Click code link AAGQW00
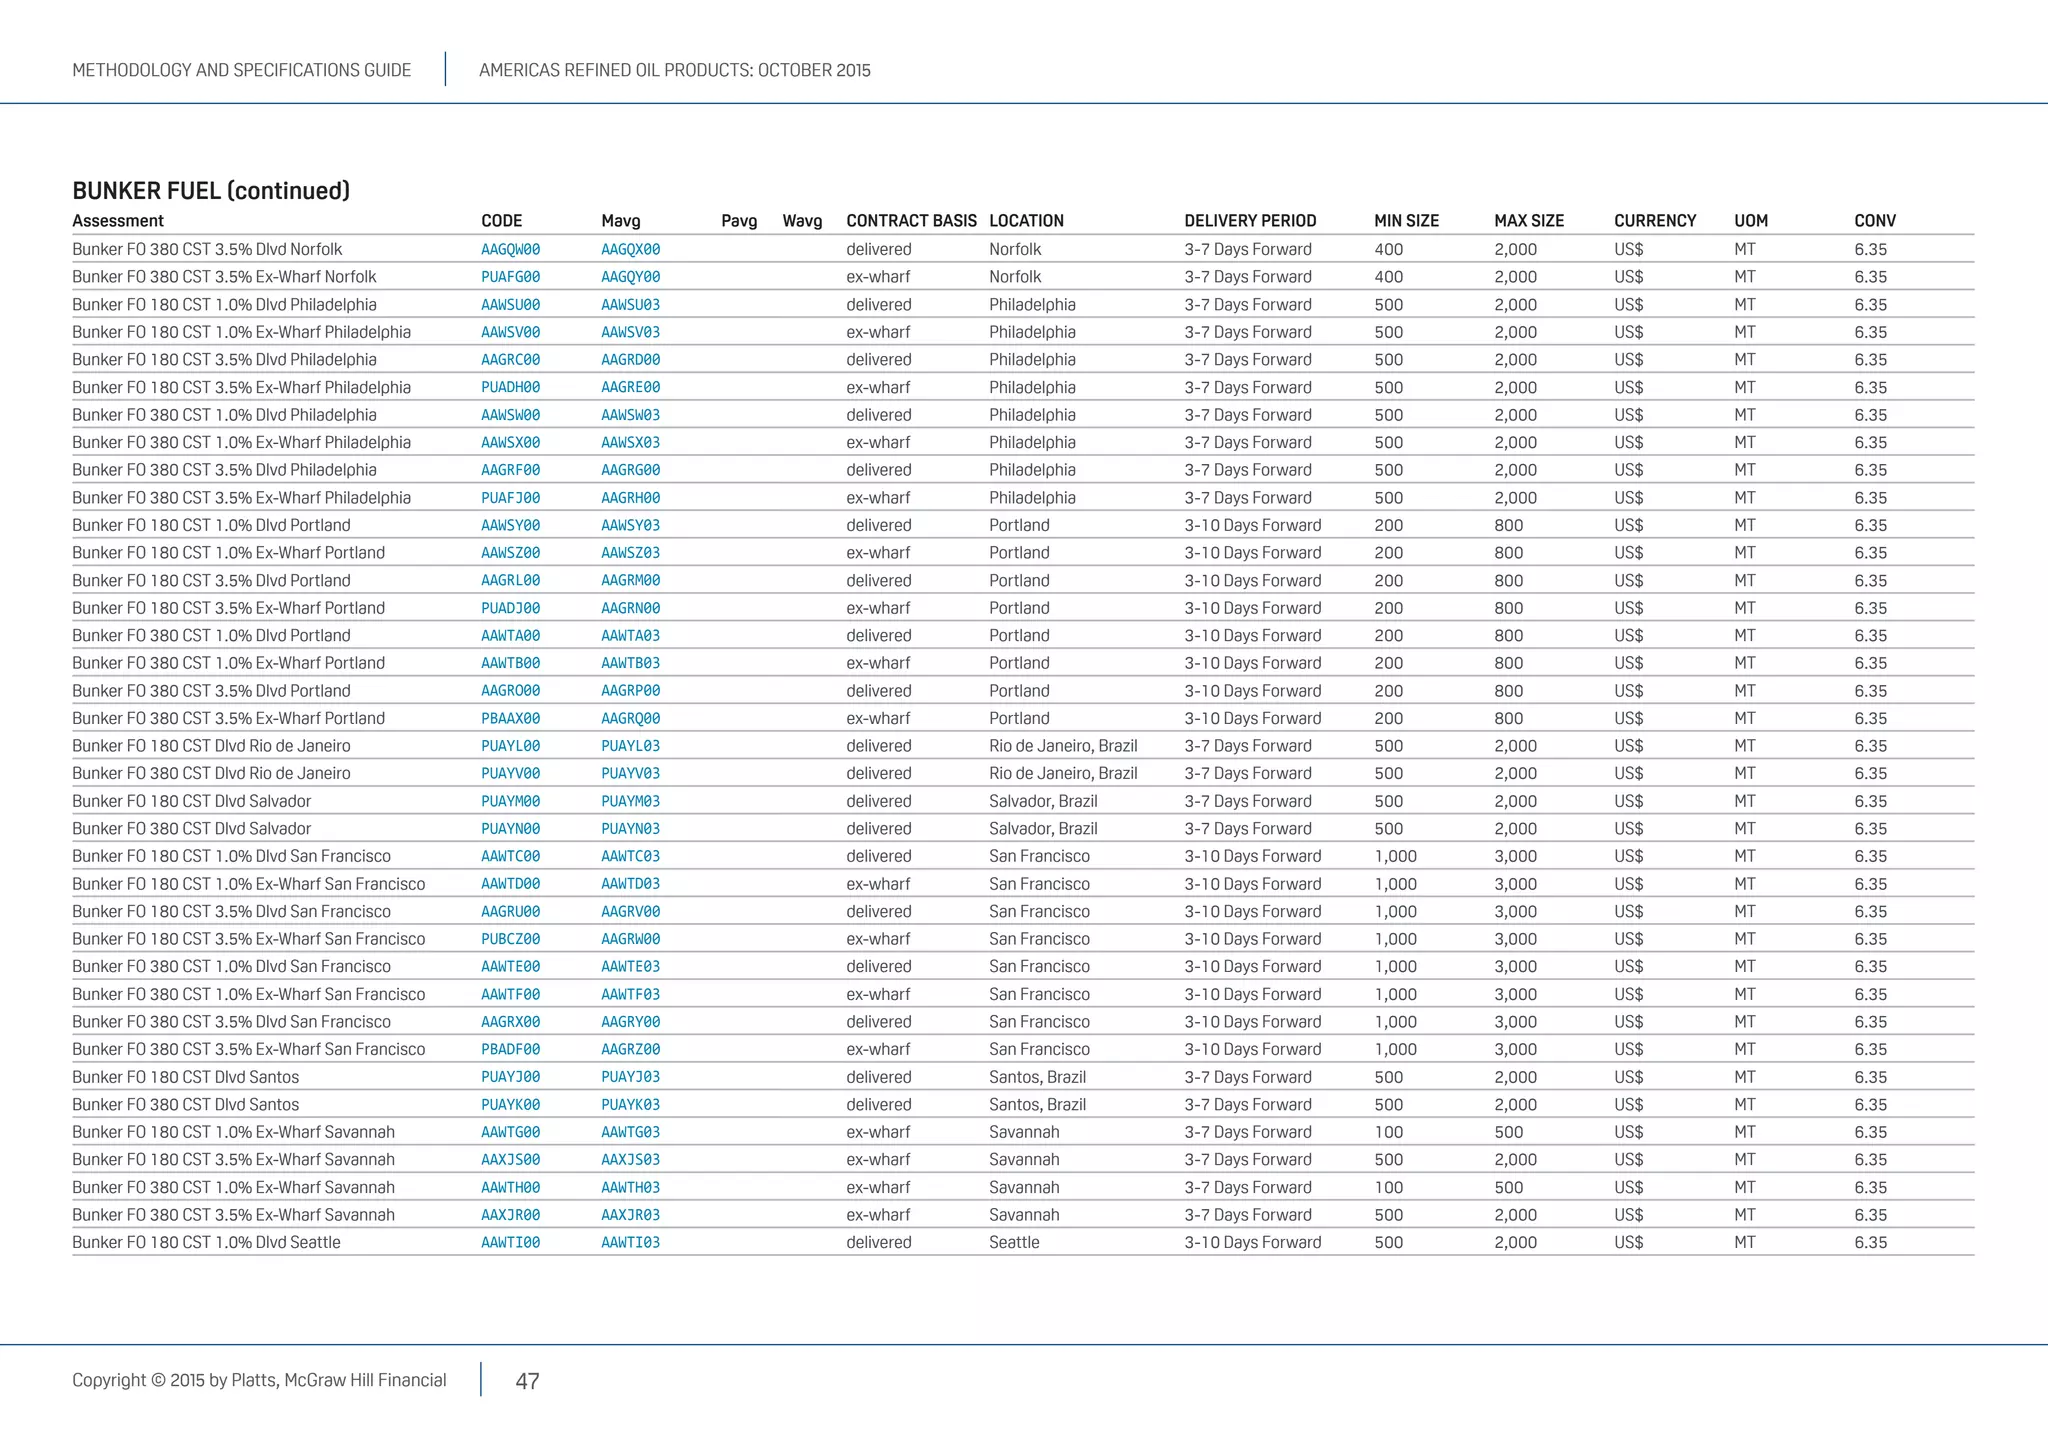This screenshot has width=2048, height=1448. (510, 250)
